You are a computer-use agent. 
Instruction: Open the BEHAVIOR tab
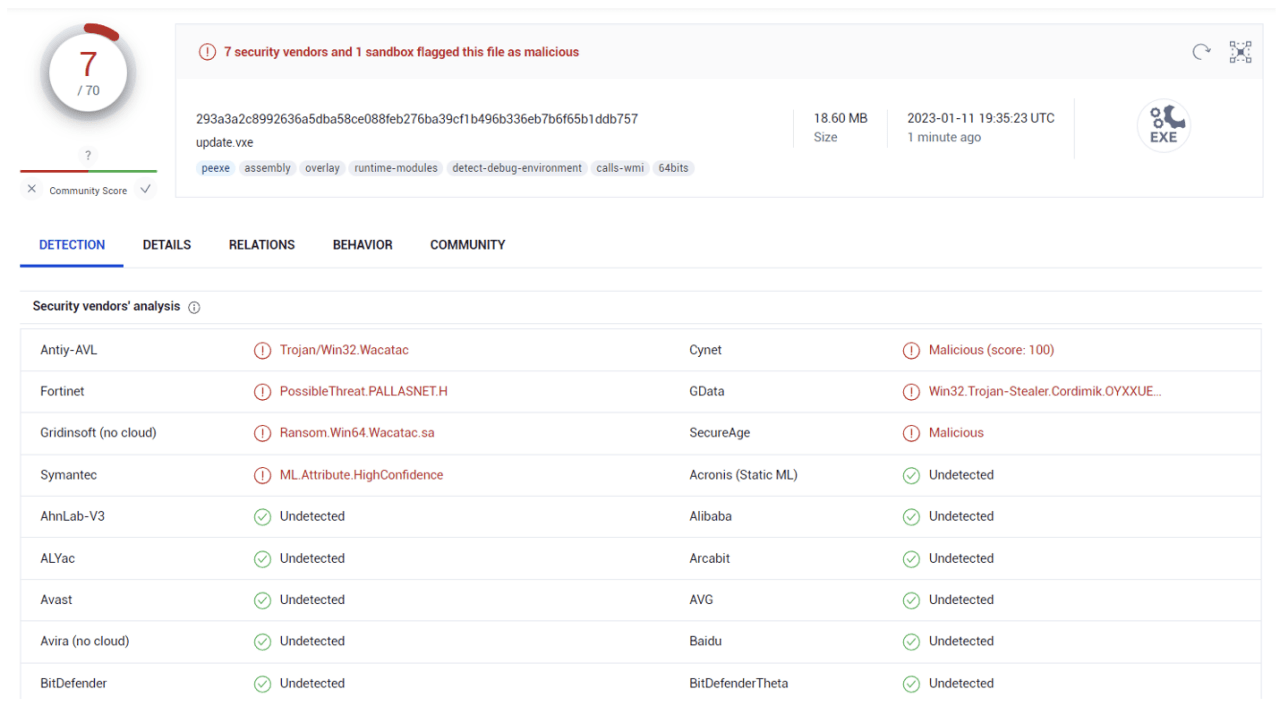pyautogui.click(x=363, y=245)
